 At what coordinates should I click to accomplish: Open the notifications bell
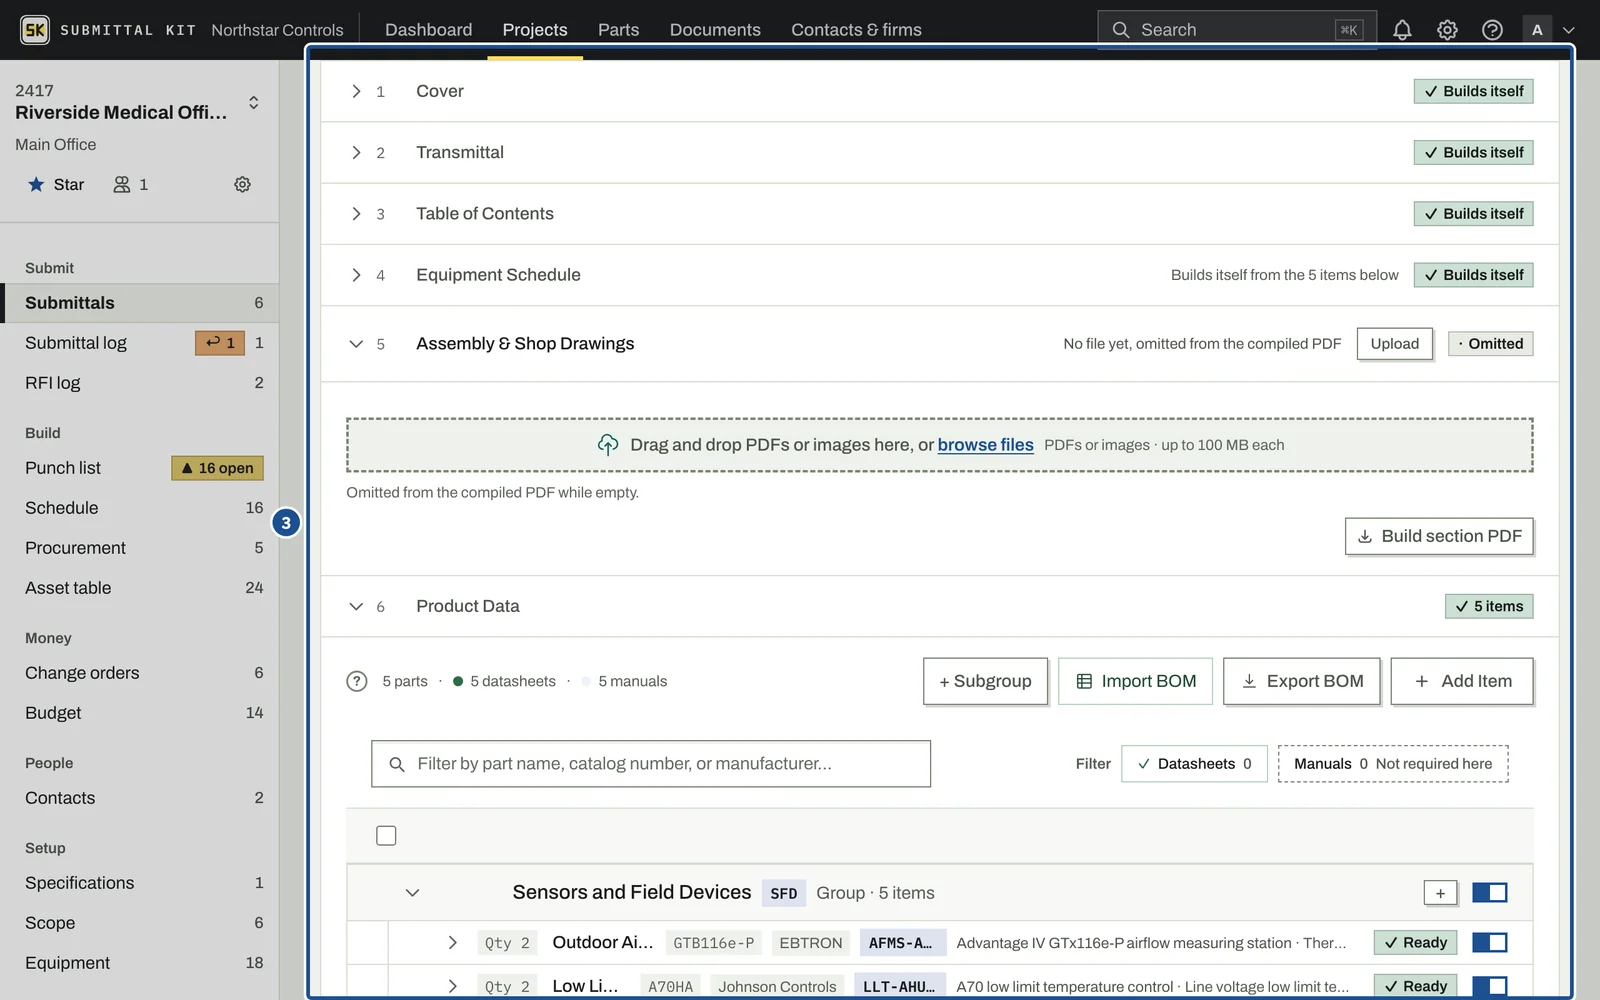coord(1402,30)
